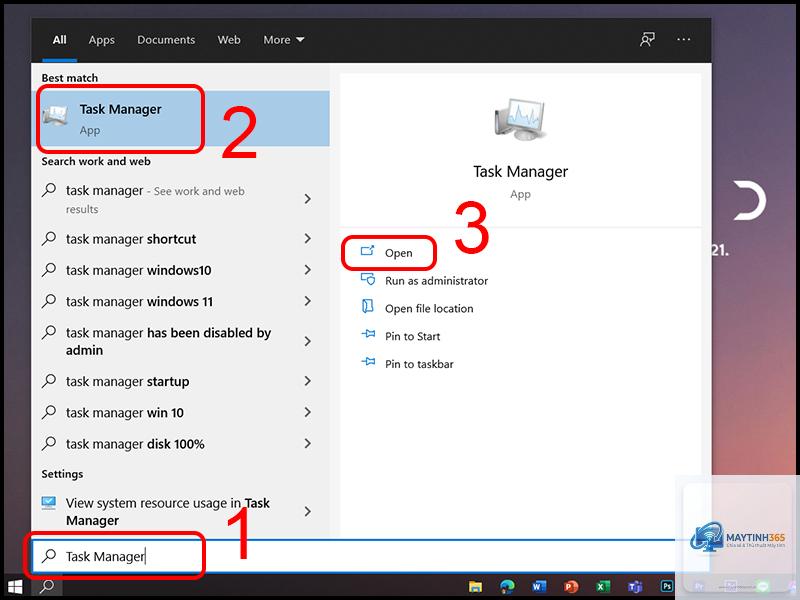Expand 'has been disabled by admin' arrow
Image resolution: width=800 pixels, height=600 pixels.
tap(308, 341)
